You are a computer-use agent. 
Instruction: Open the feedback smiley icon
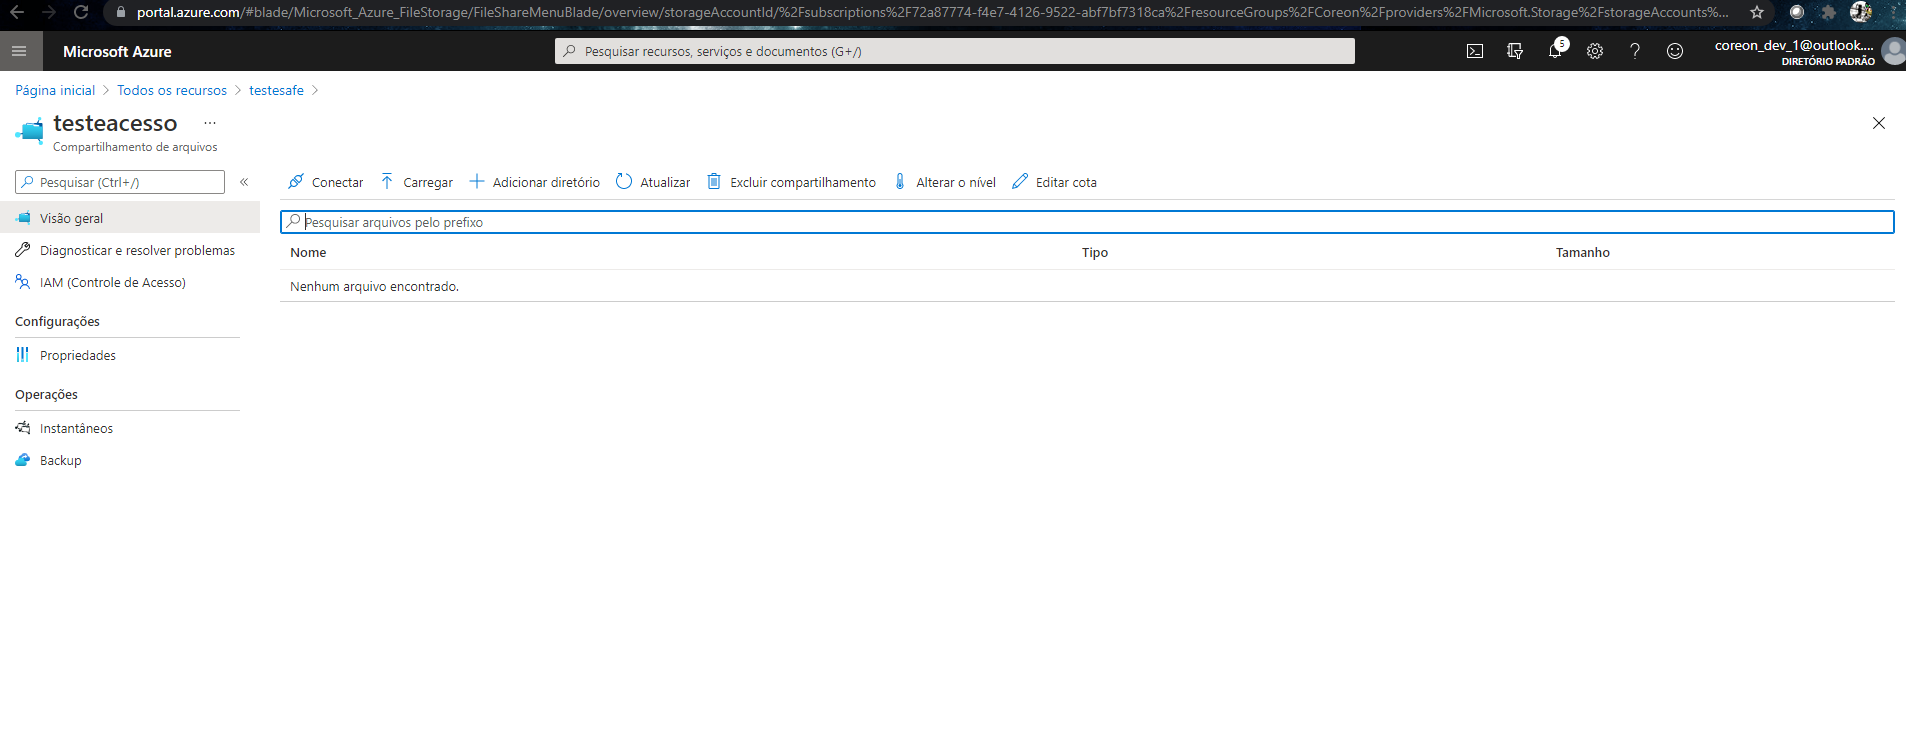tap(1675, 51)
